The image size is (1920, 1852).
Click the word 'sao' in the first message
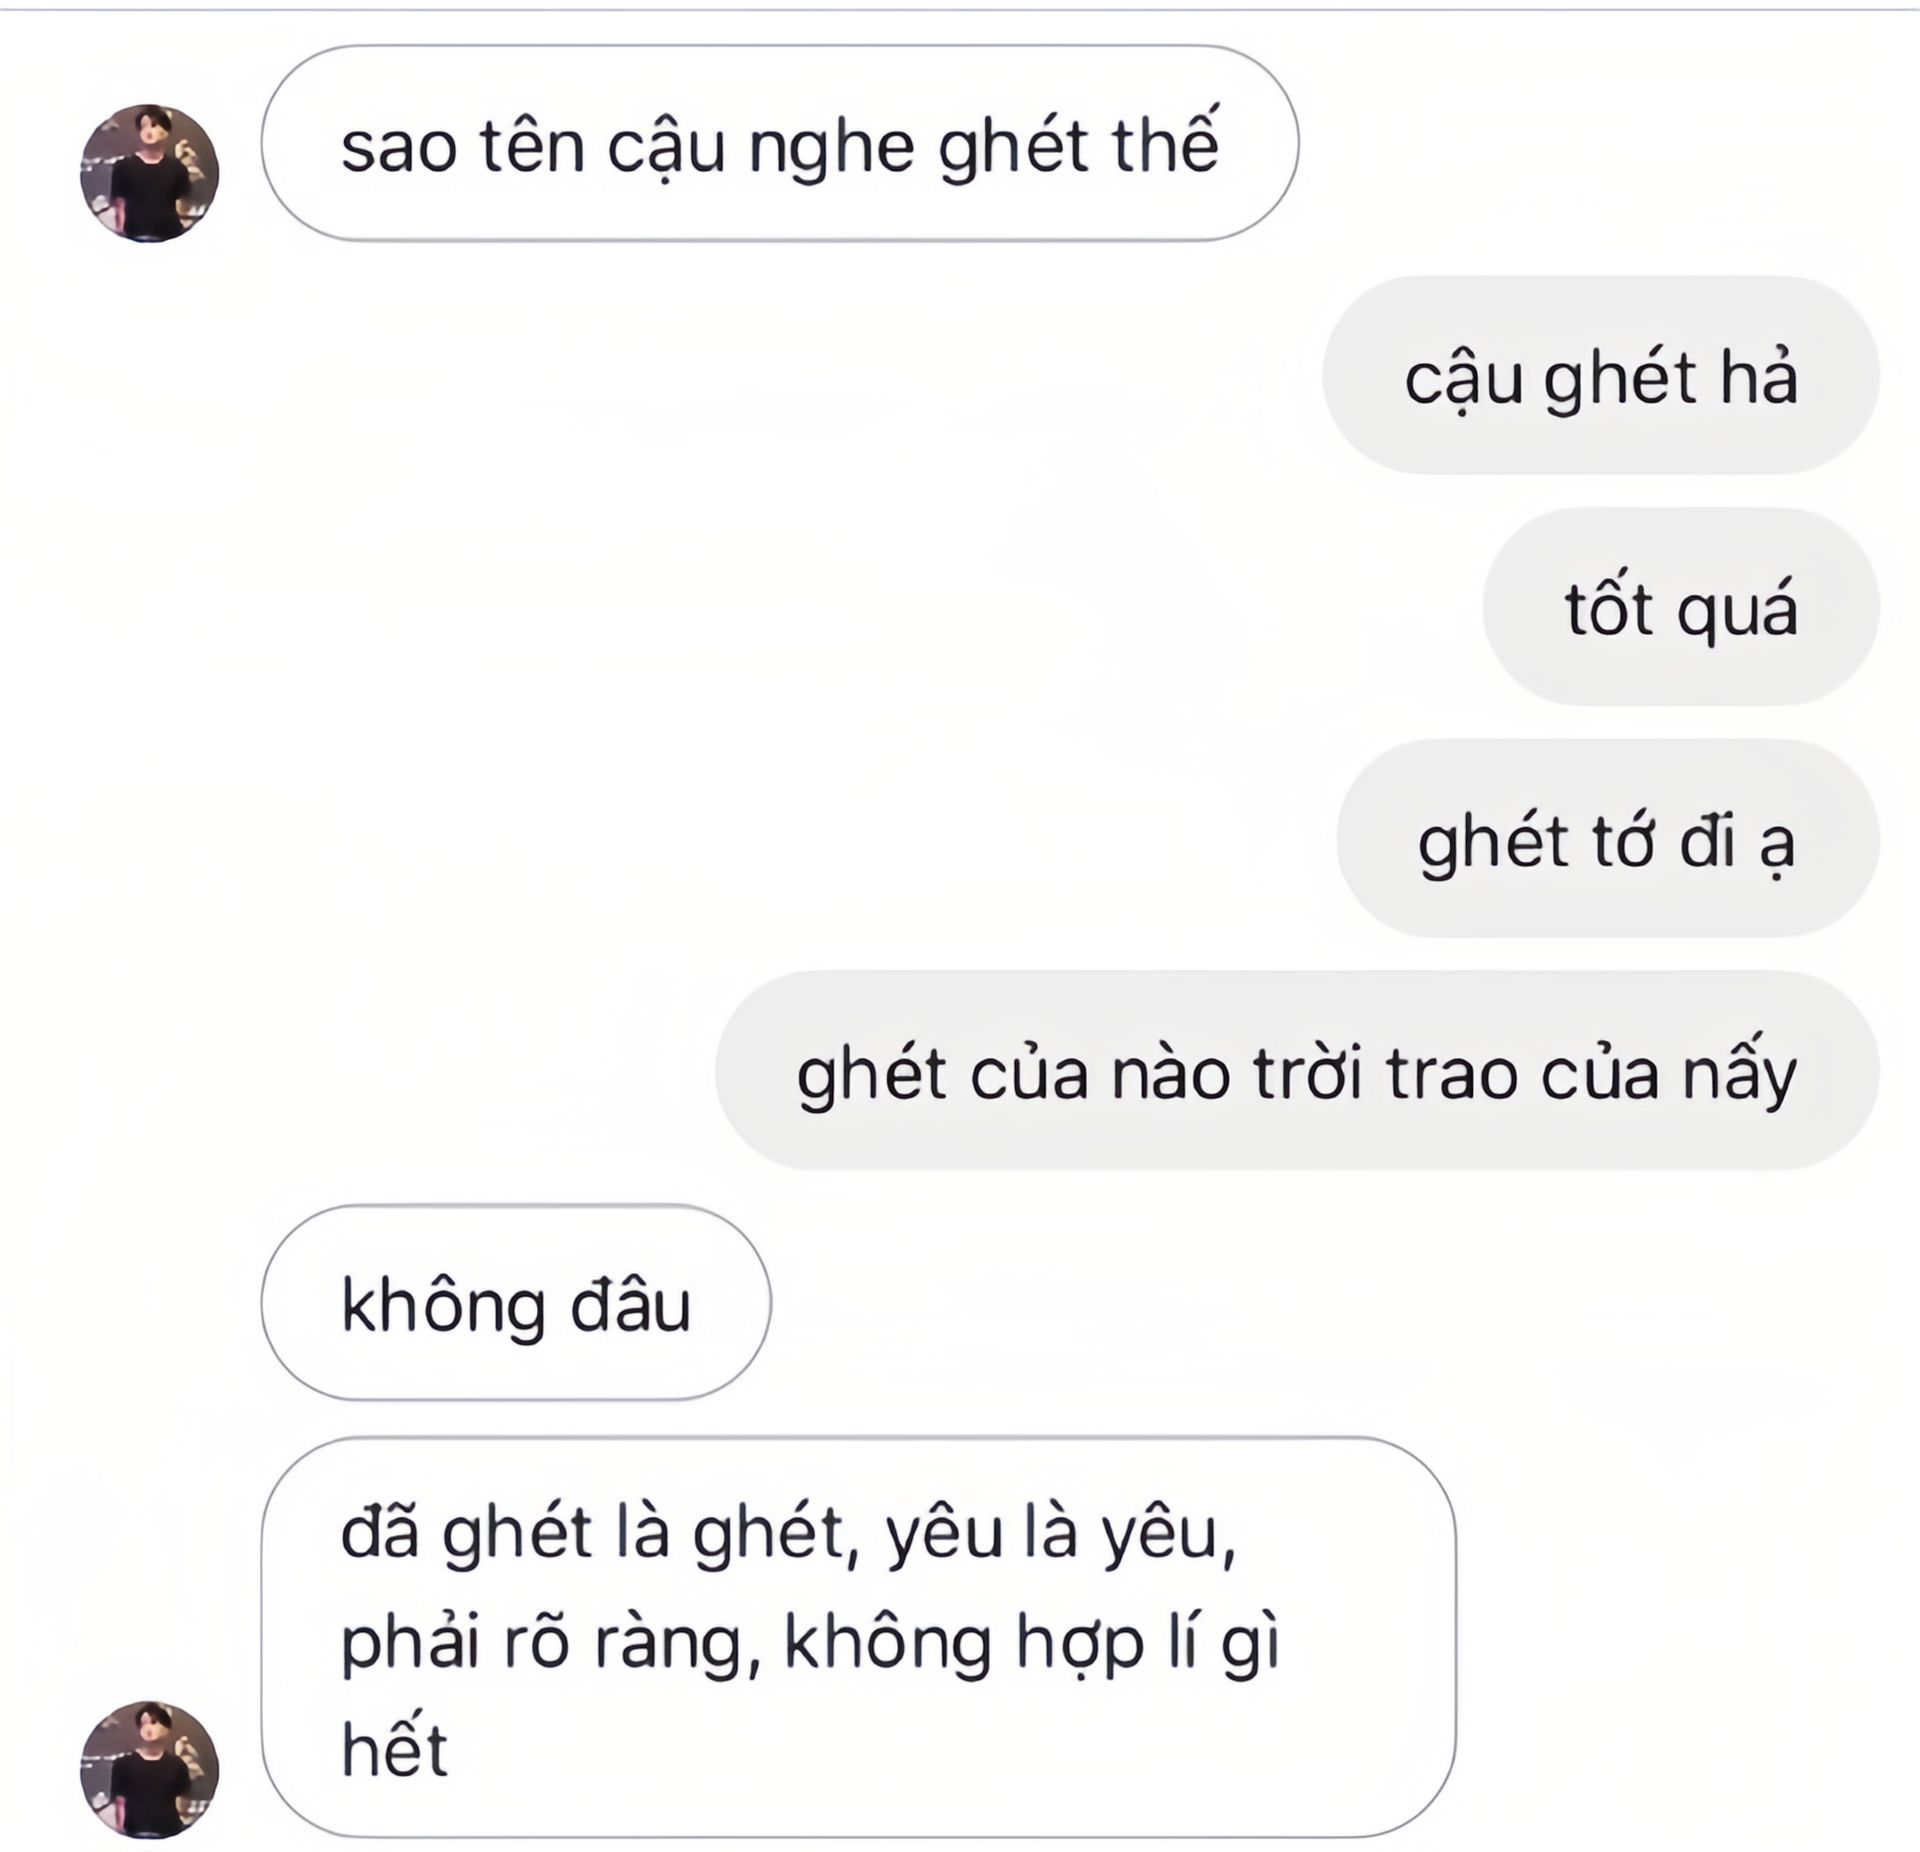(x=399, y=148)
